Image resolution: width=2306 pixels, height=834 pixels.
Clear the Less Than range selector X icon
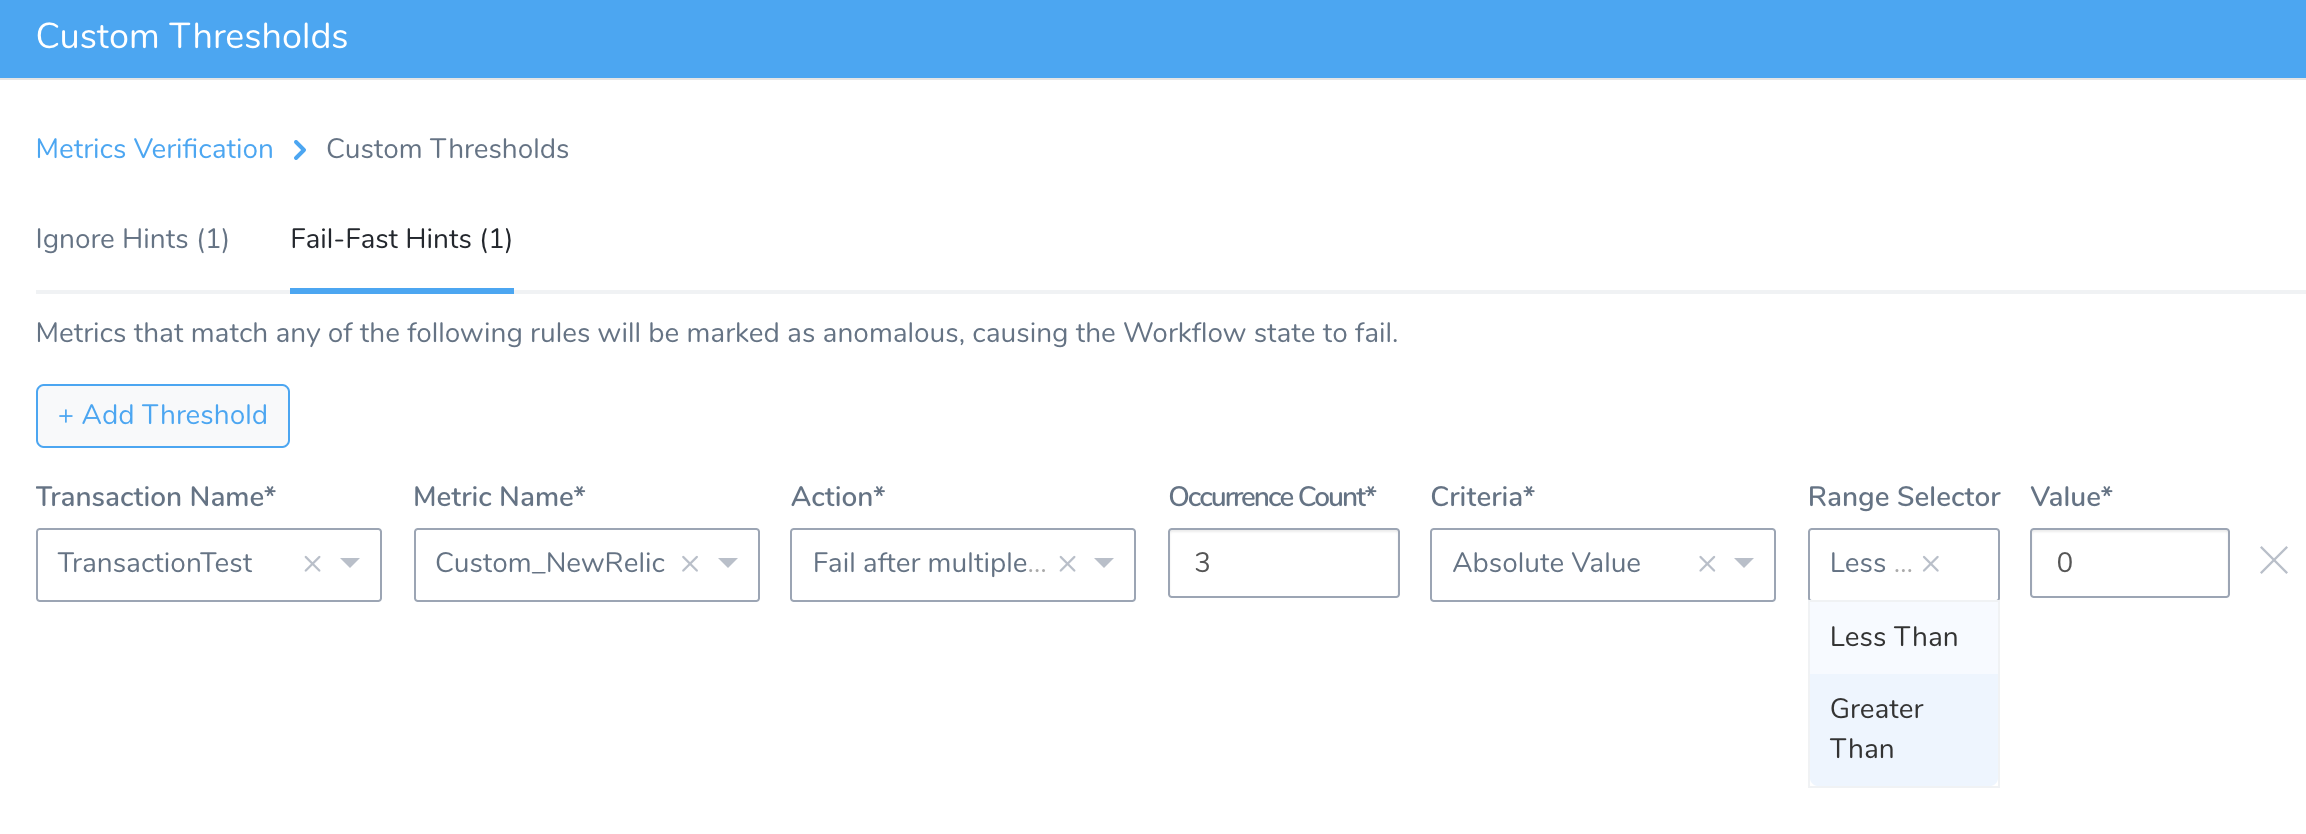pyautogui.click(x=1931, y=564)
